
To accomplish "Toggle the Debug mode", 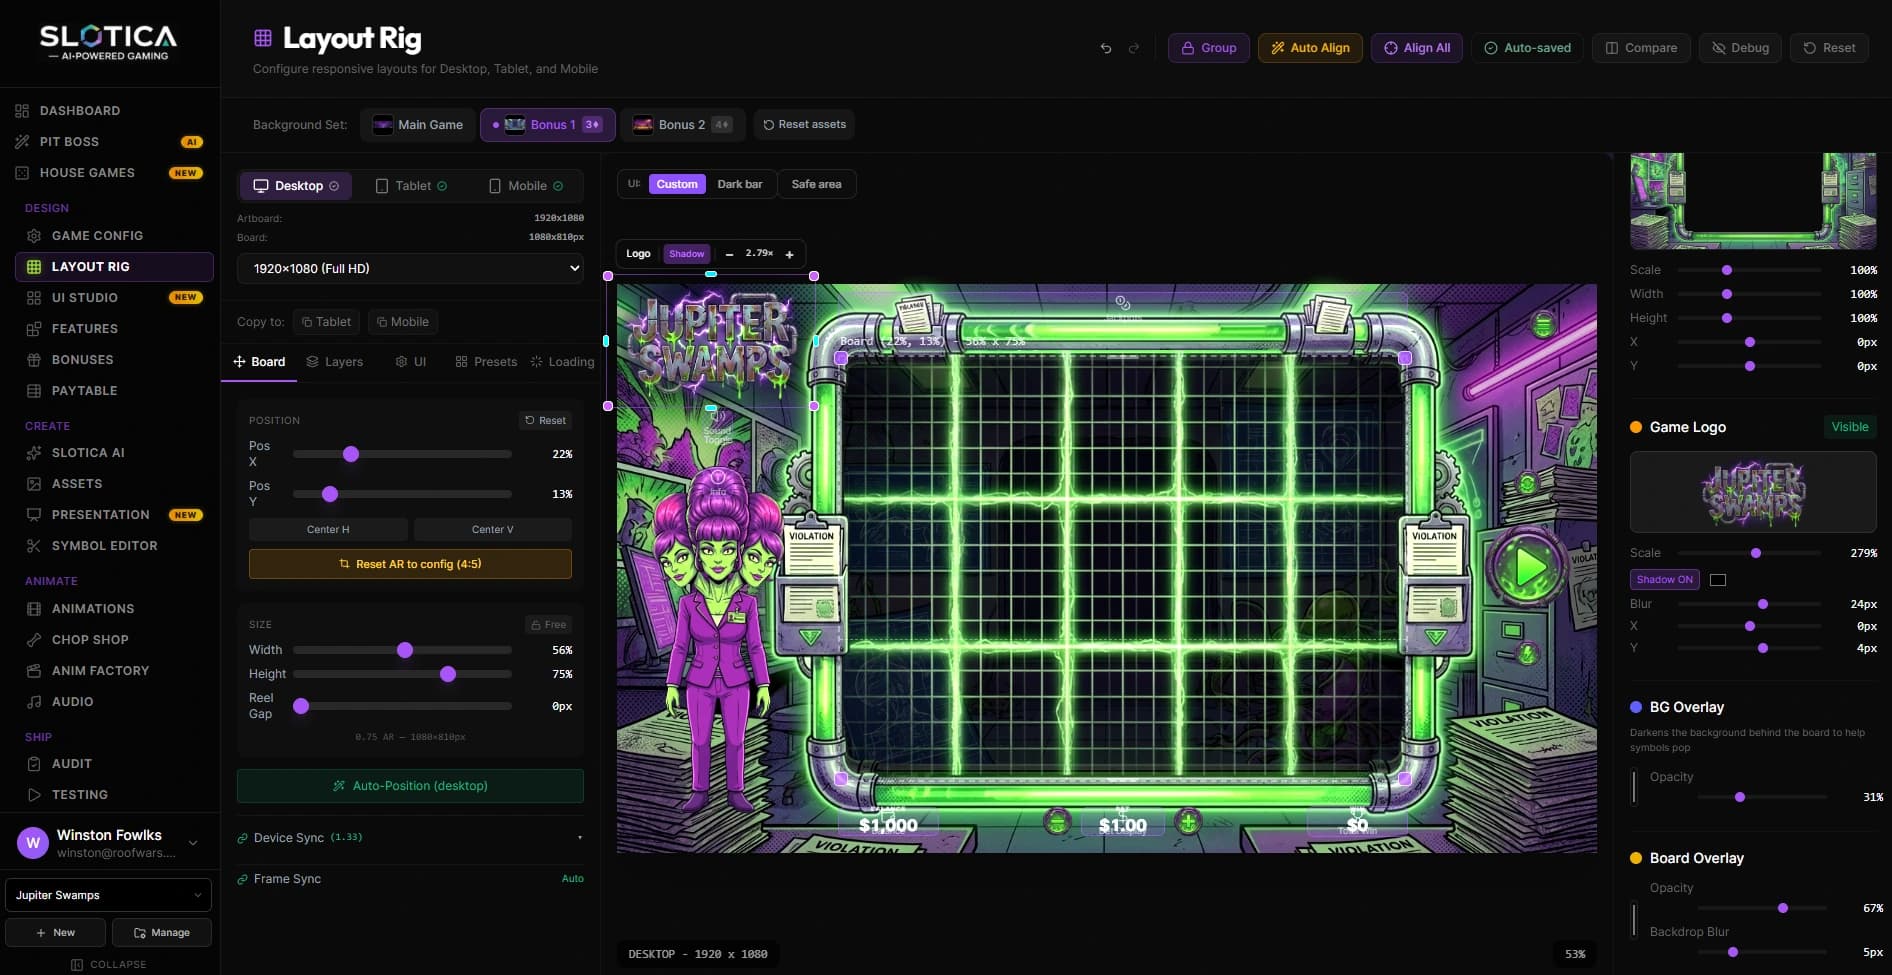I will tap(1740, 48).
